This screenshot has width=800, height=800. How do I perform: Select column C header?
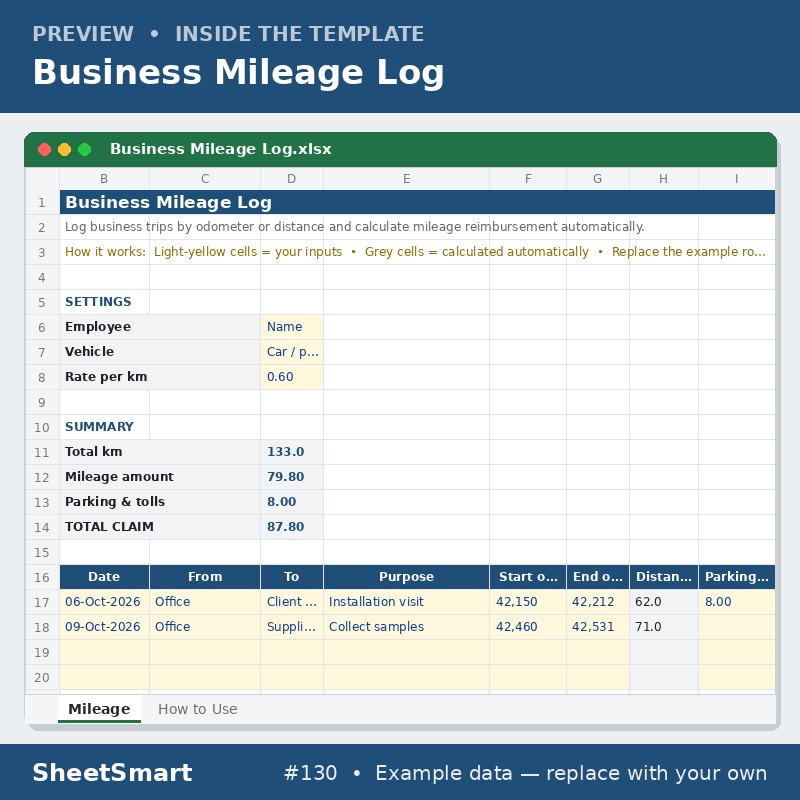(x=205, y=179)
